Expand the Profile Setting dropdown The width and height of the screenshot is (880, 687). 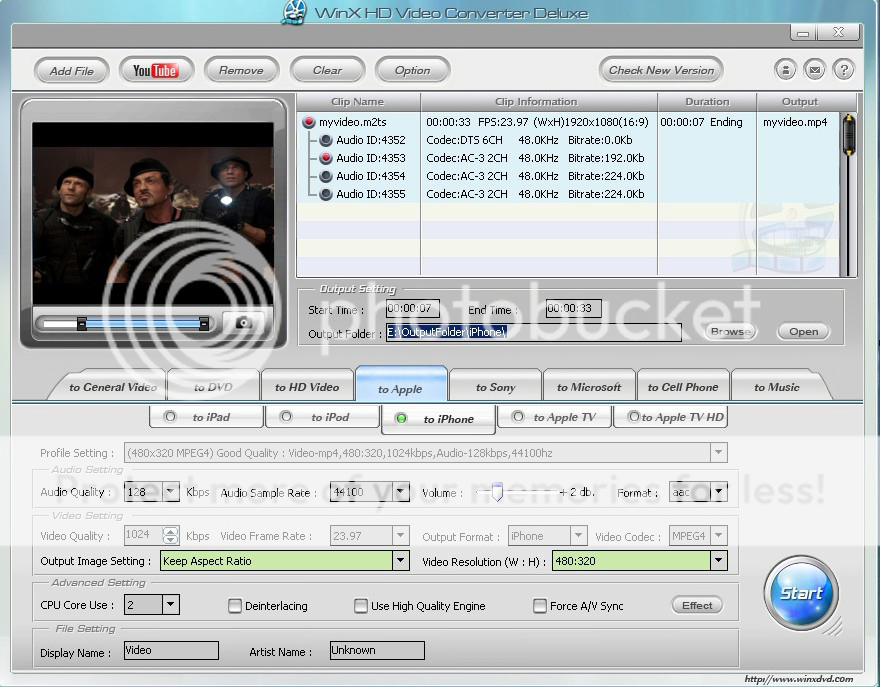[718, 452]
